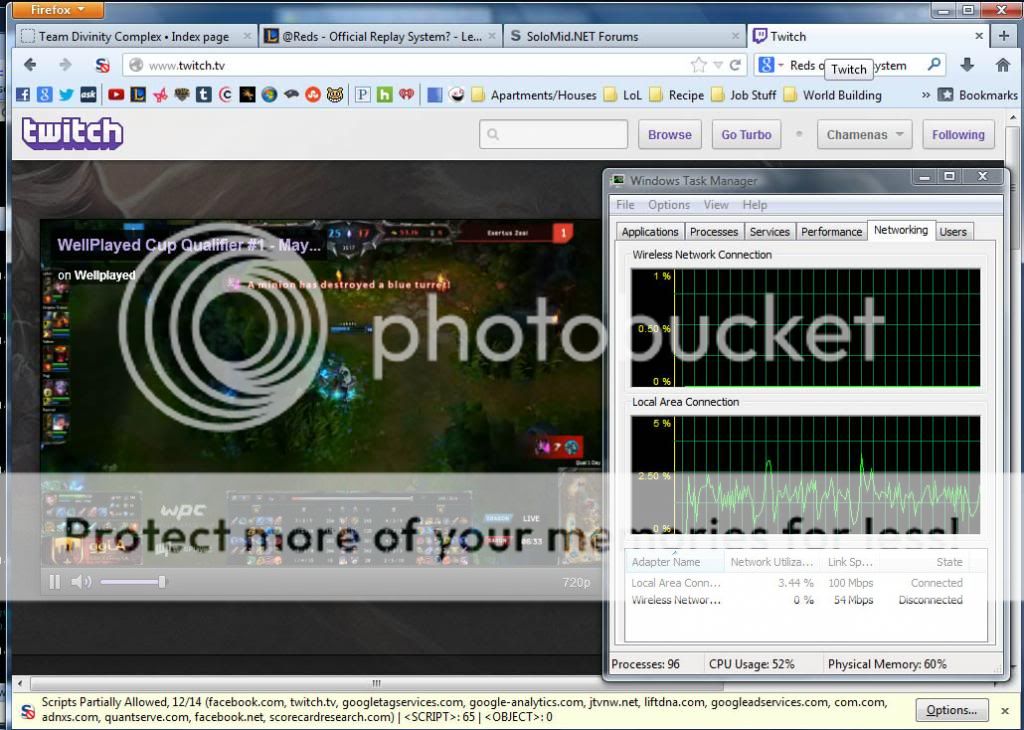
Task: Open the Firefox application menu button
Action: click(x=59, y=10)
